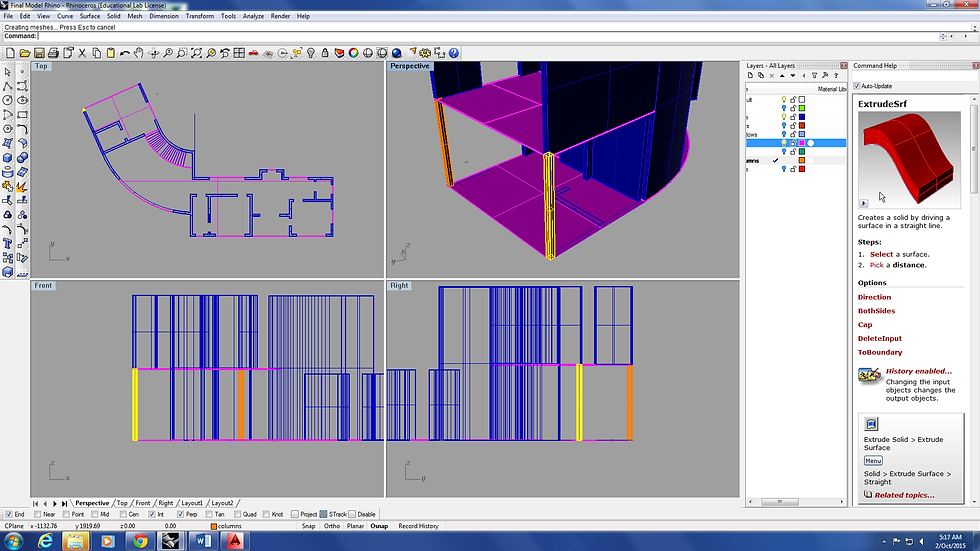This screenshot has width=980, height=551.
Task: Select the Explode tool
Action: pos(22,186)
